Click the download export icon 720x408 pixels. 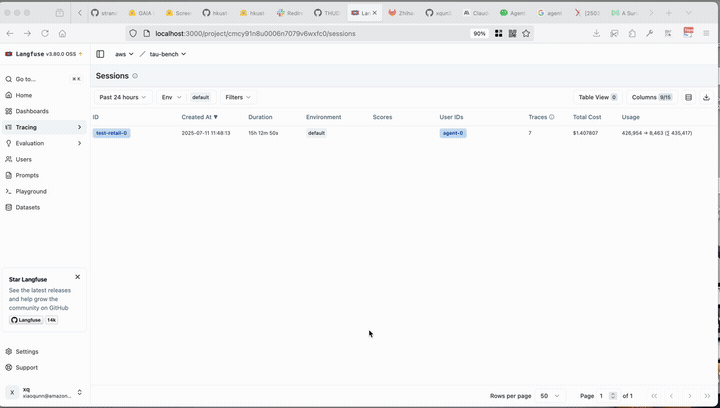[706, 97]
